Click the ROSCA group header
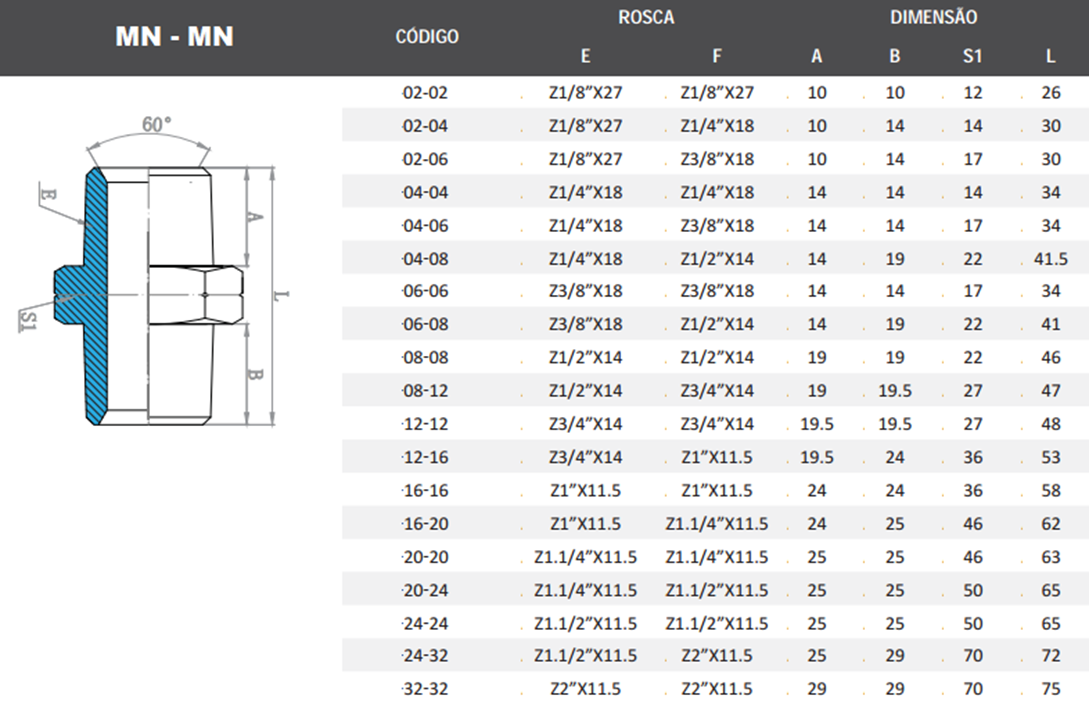 point(647,17)
